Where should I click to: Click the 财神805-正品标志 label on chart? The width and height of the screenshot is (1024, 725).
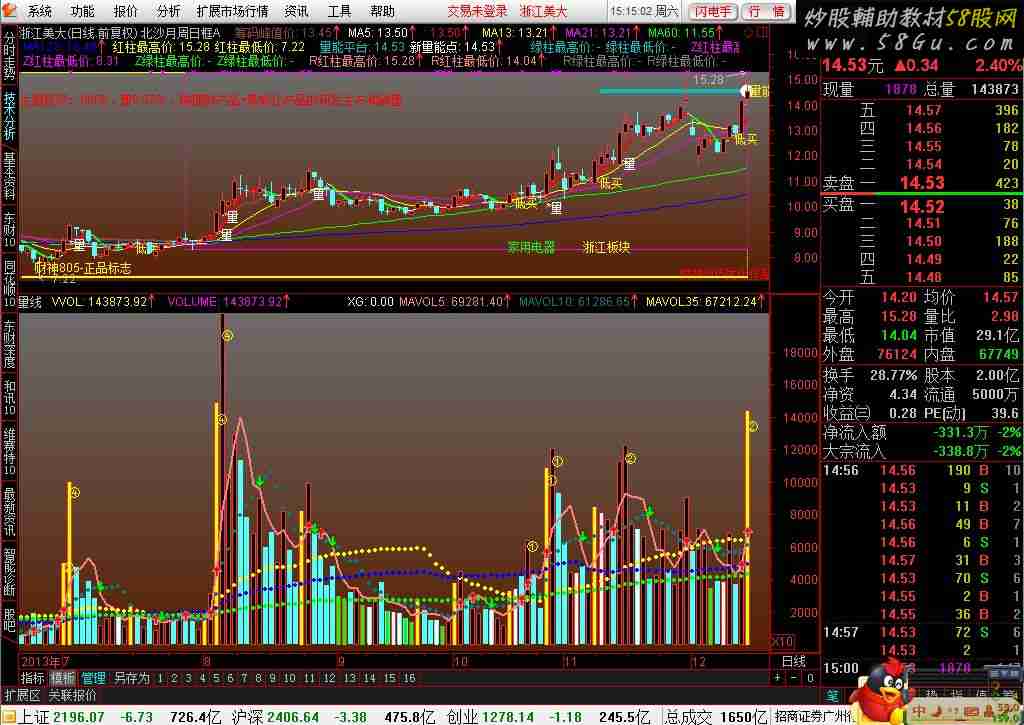coord(82,268)
